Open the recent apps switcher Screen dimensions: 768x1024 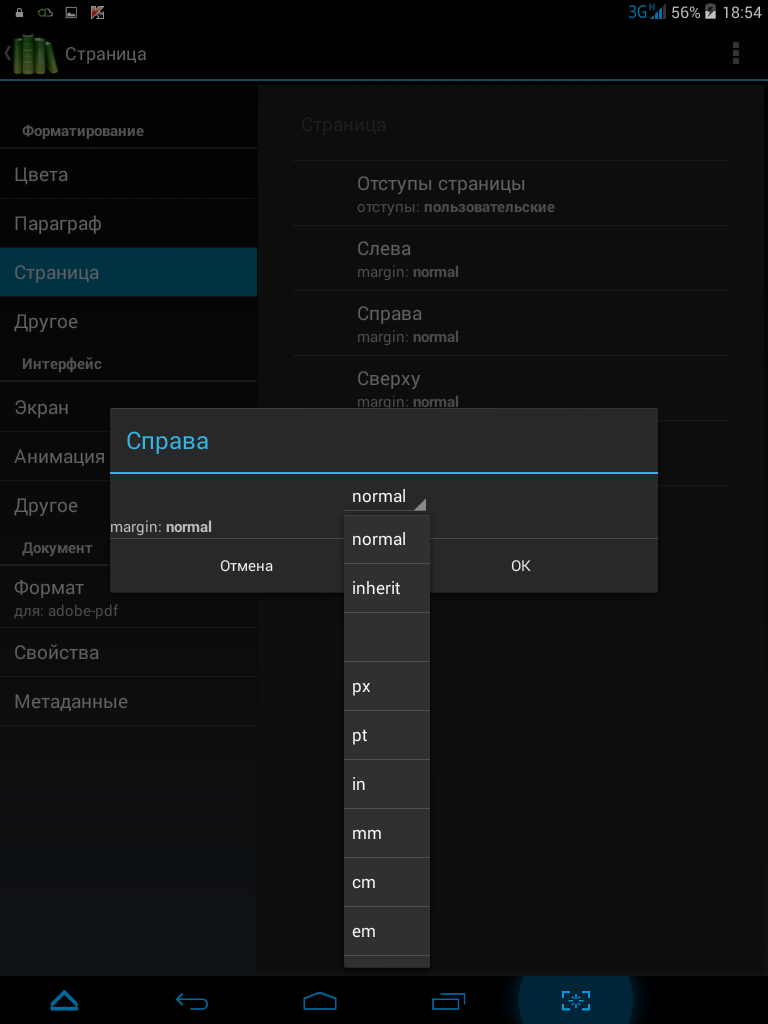click(x=448, y=1000)
